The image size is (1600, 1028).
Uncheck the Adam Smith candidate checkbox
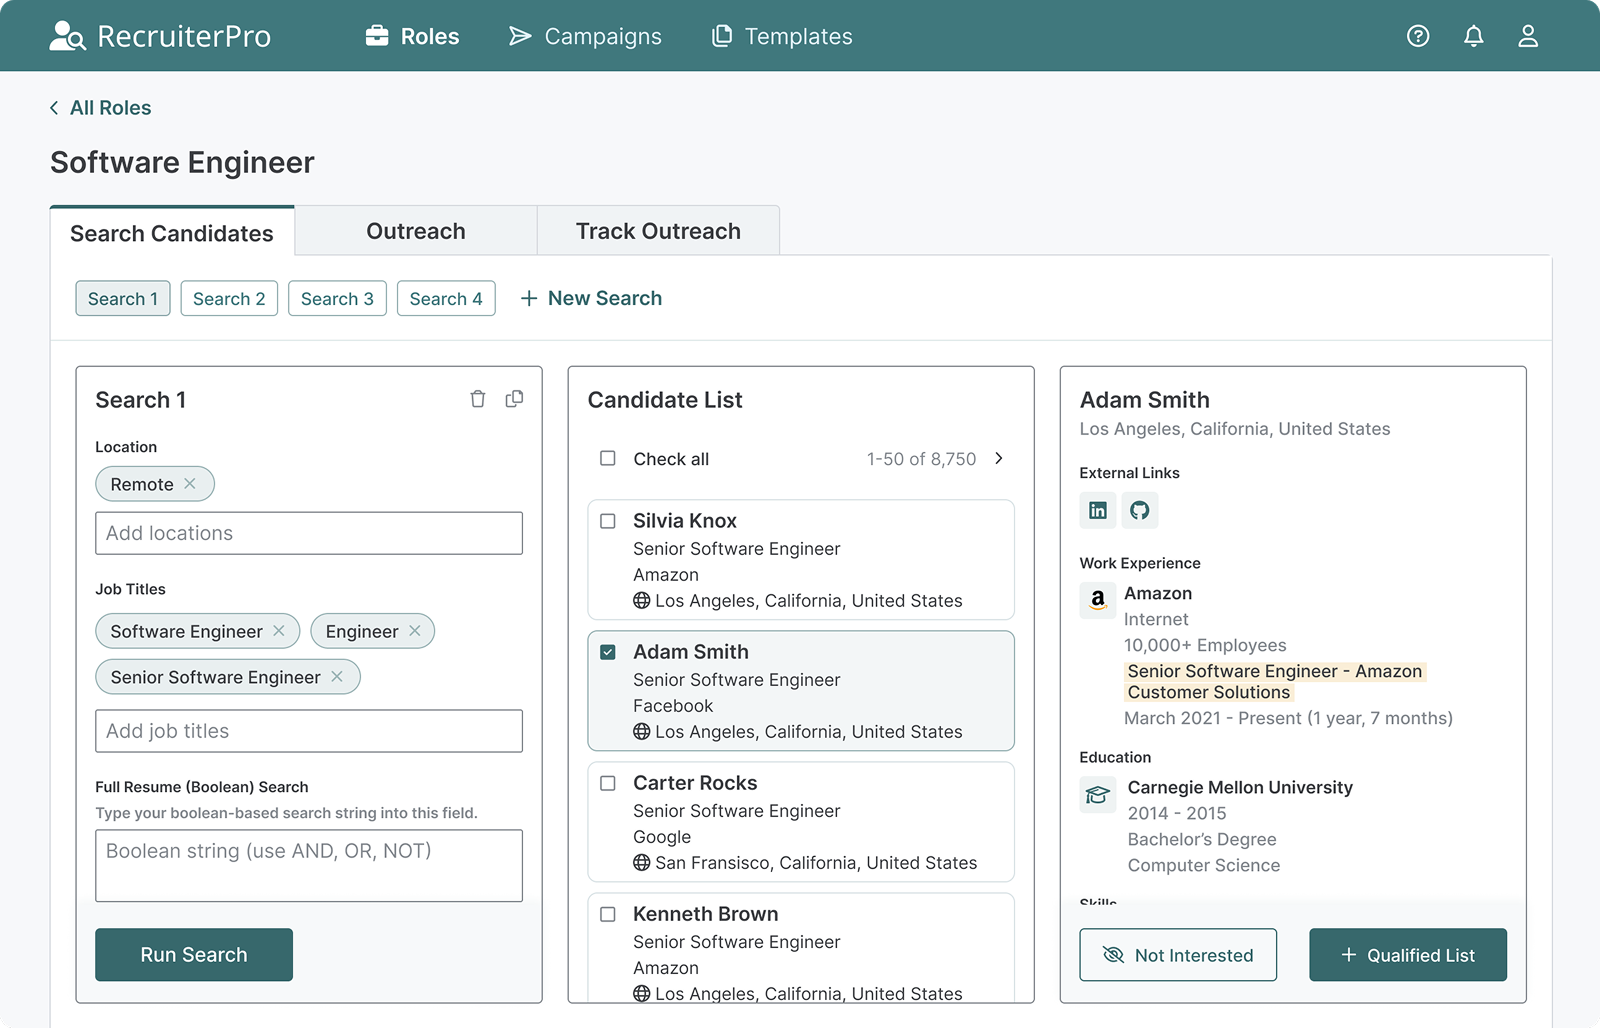(608, 652)
